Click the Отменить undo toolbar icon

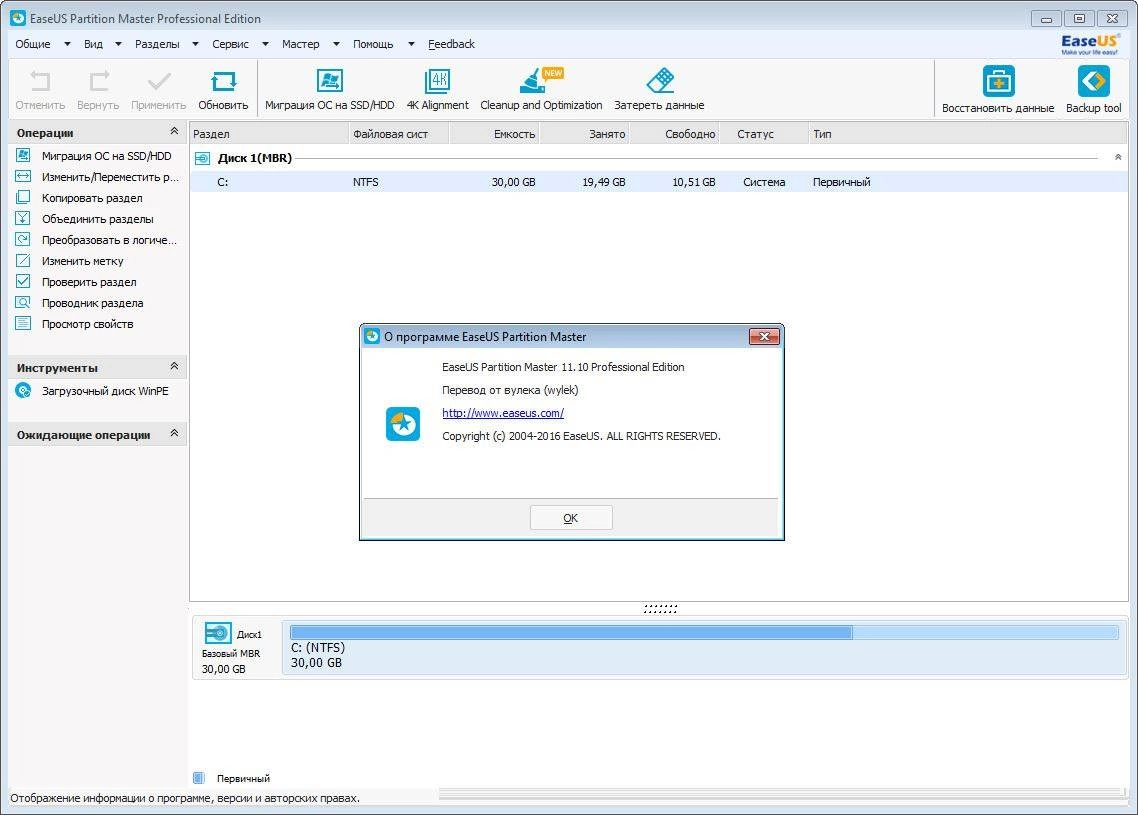click(x=40, y=81)
